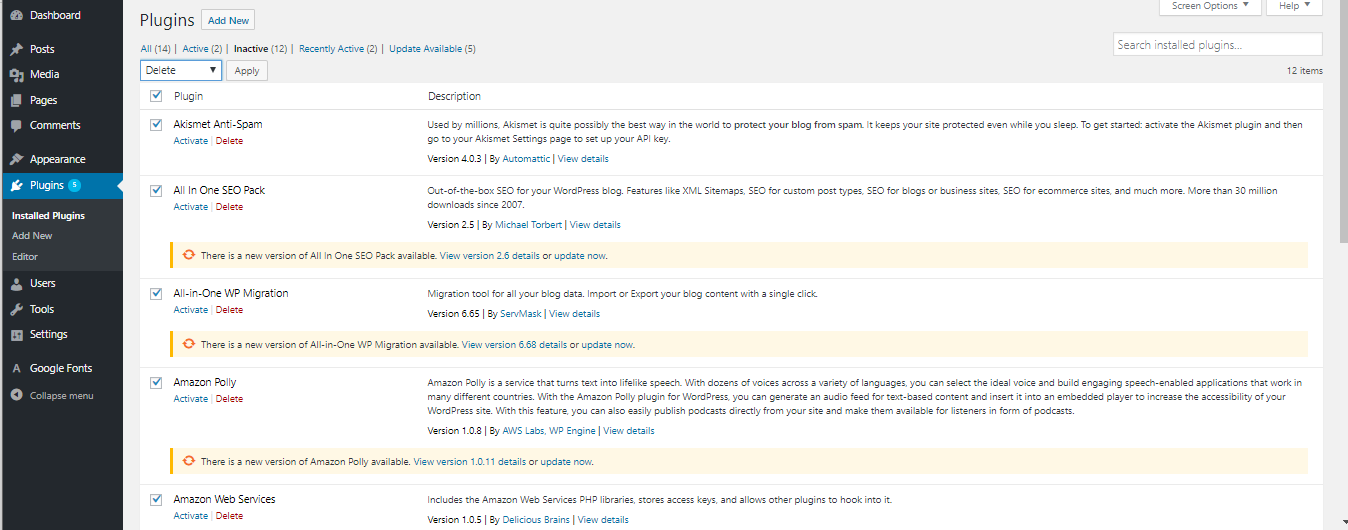The height and width of the screenshot is (530, 1348).
Task: Click the Search installed plugins field
Action: (1217, 45)
